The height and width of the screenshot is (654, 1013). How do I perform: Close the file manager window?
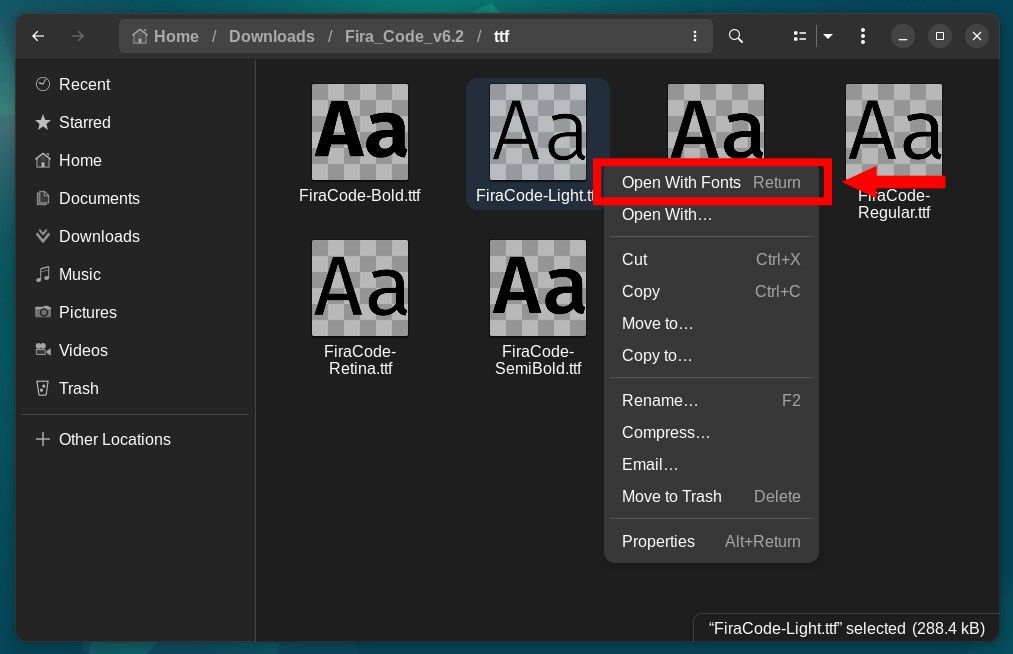tap(977, 36)
